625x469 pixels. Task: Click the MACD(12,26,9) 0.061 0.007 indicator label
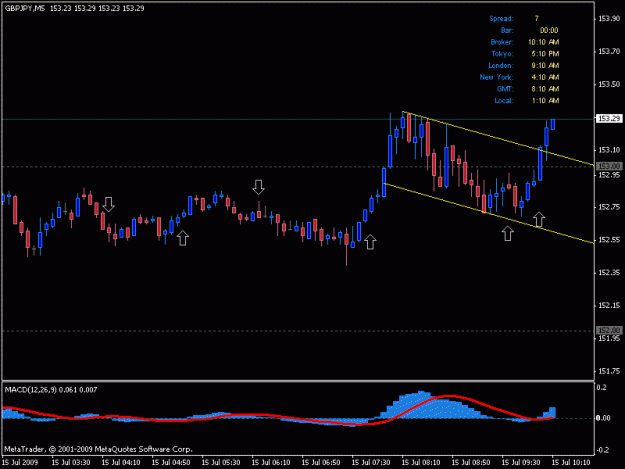click(51, 390)
